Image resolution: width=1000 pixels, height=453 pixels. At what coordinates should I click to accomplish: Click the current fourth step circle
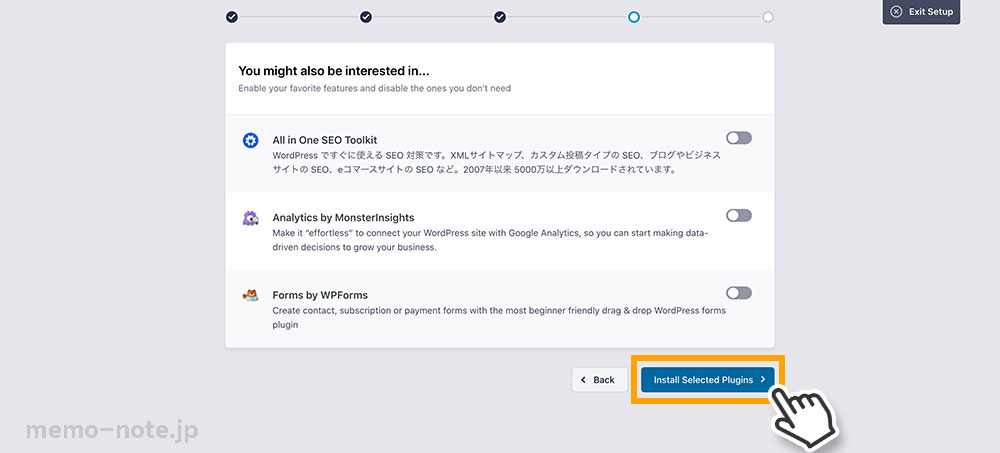634,17
